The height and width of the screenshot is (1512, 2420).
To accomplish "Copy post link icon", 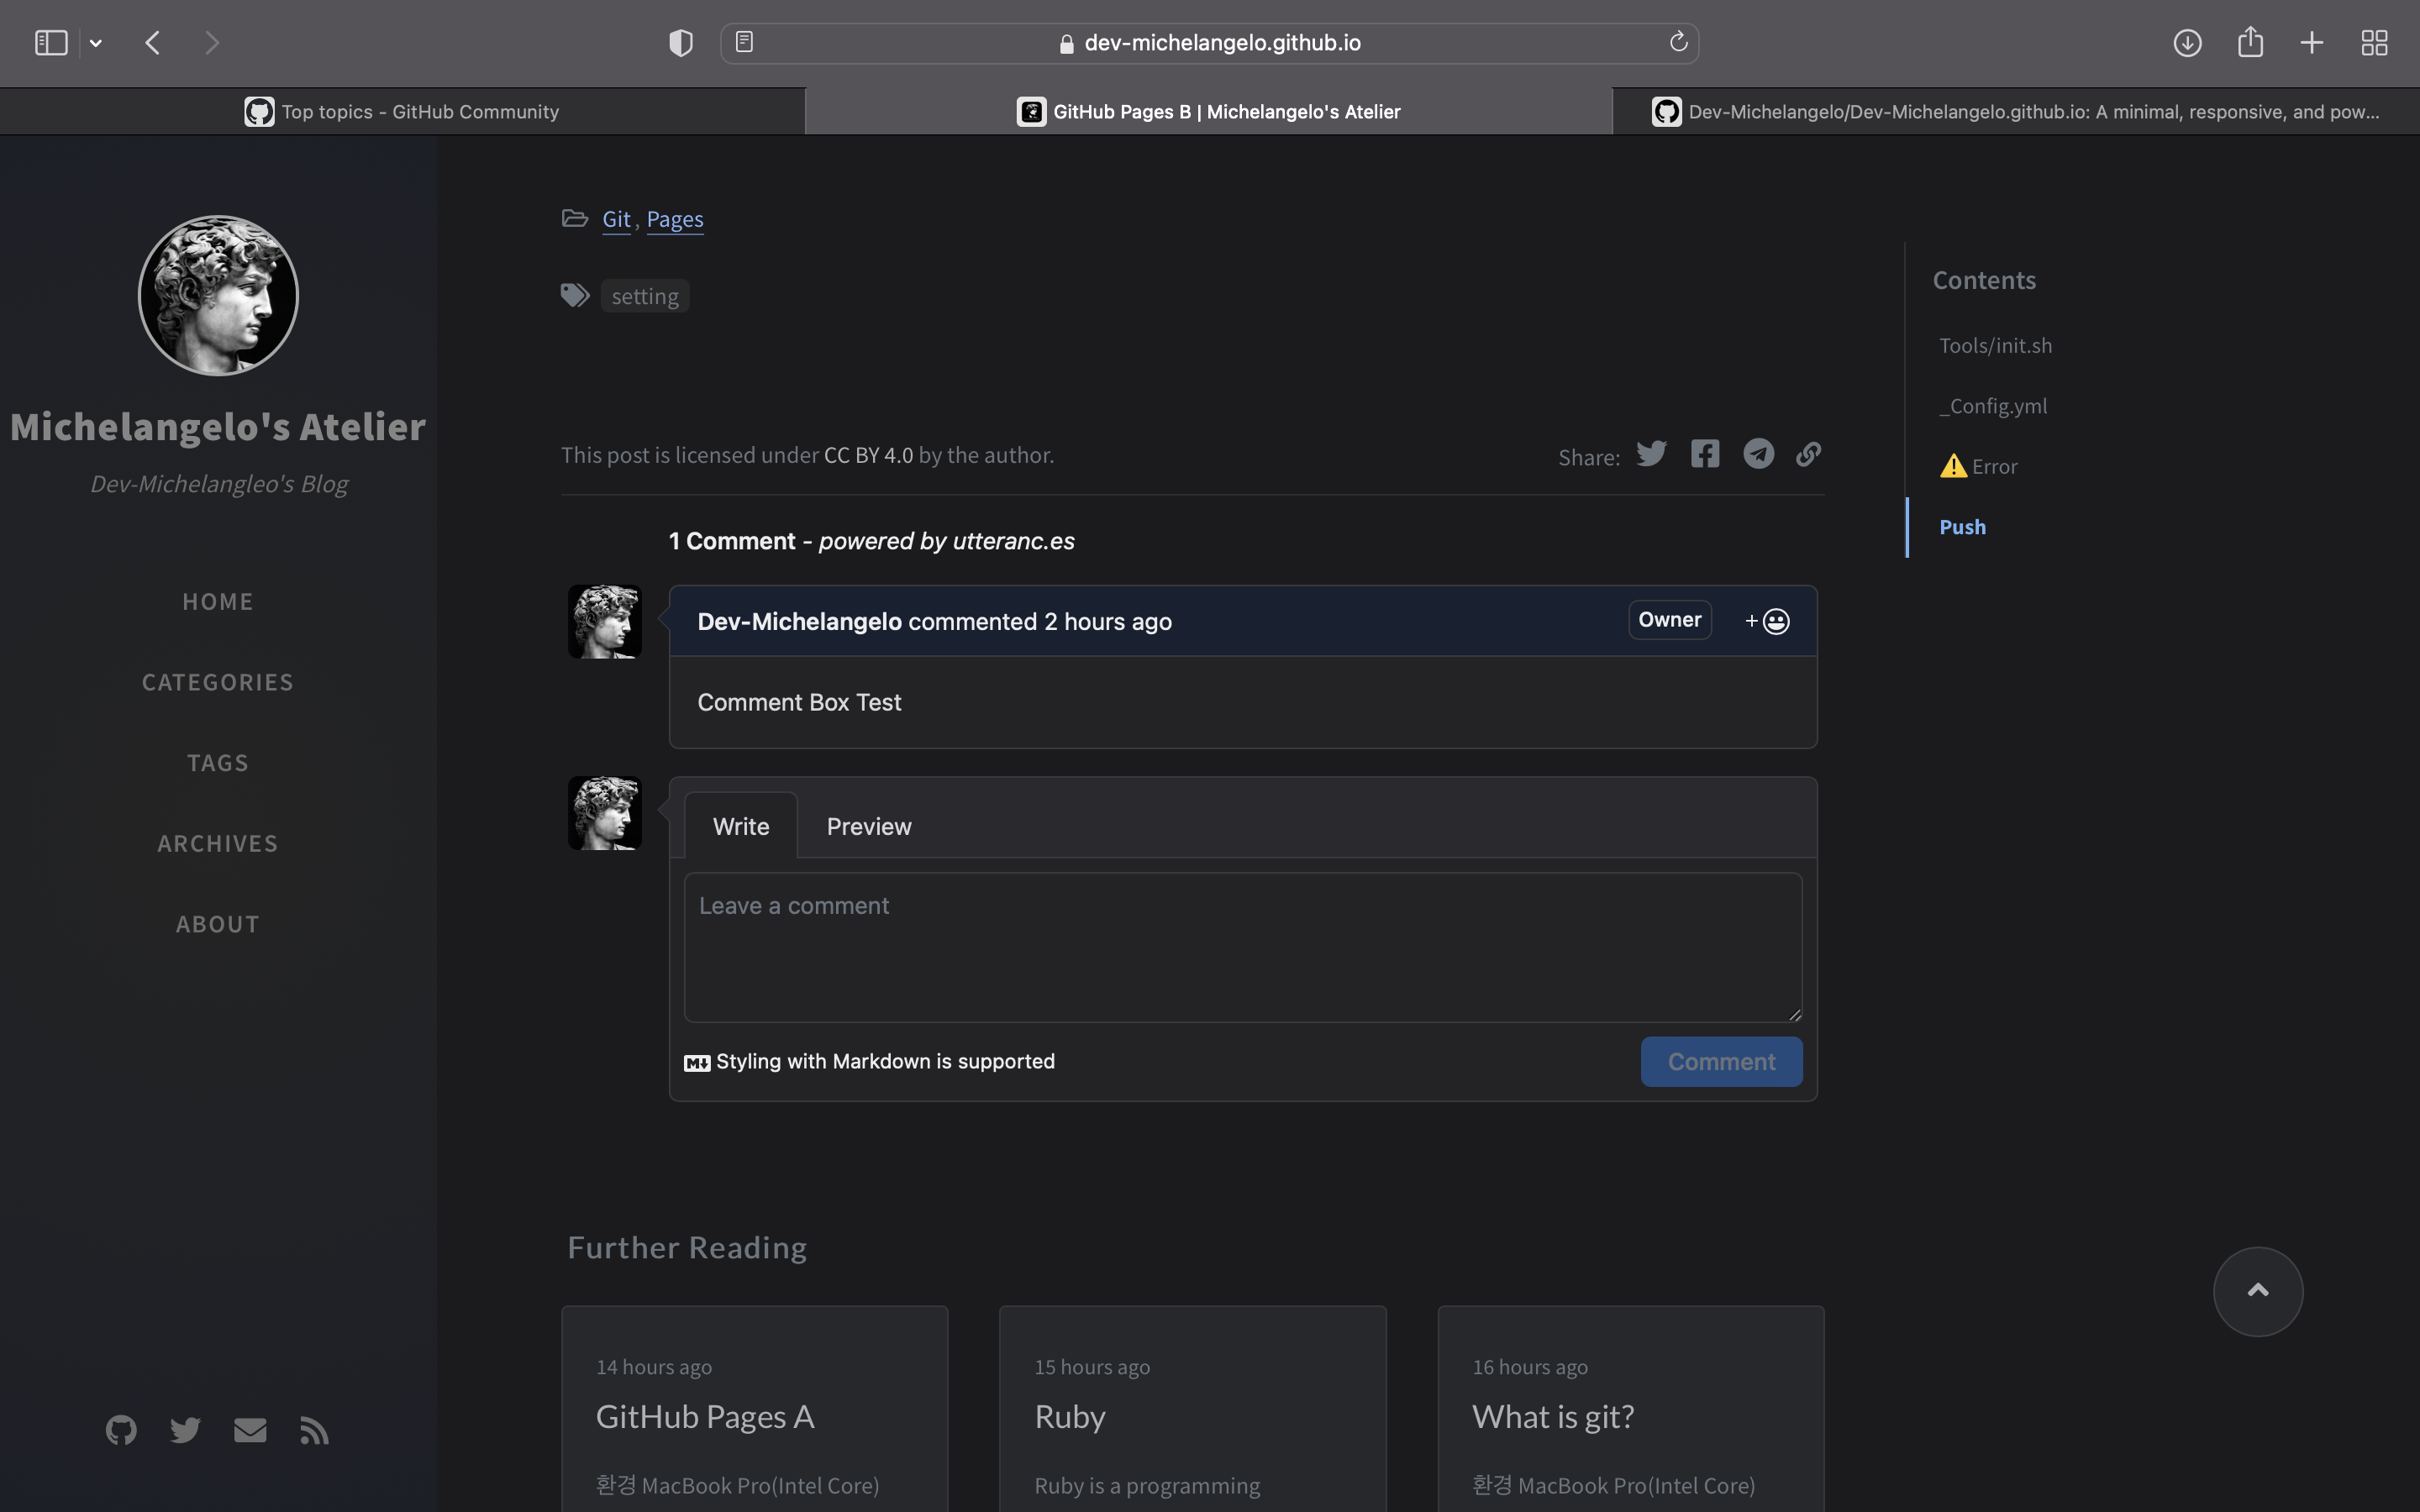I will [1808, 454].
